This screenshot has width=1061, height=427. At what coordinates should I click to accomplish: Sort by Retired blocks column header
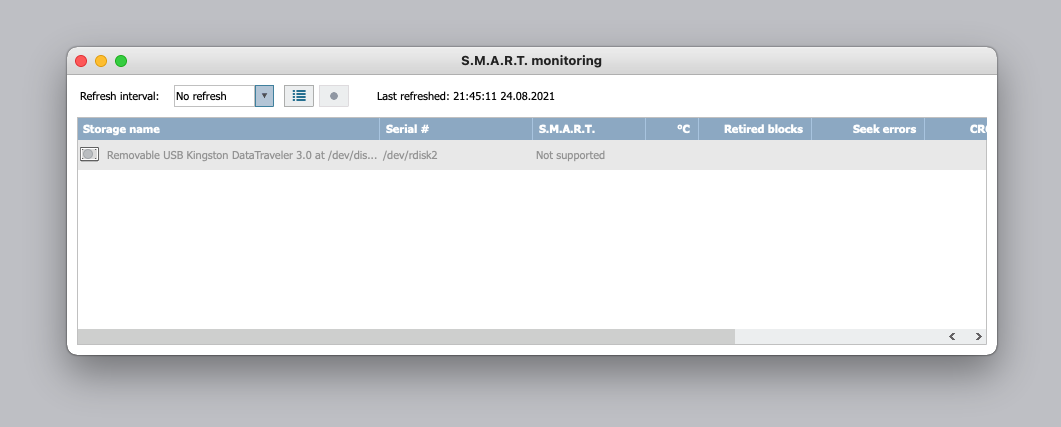(x=755, y=129)
